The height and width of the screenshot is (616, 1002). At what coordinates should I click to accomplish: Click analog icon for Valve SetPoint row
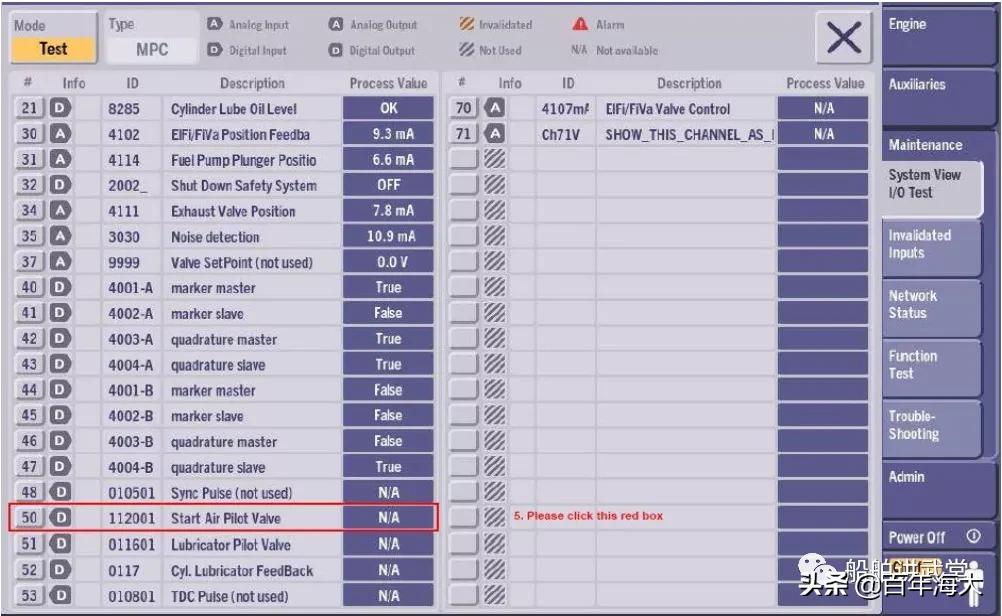61,261
